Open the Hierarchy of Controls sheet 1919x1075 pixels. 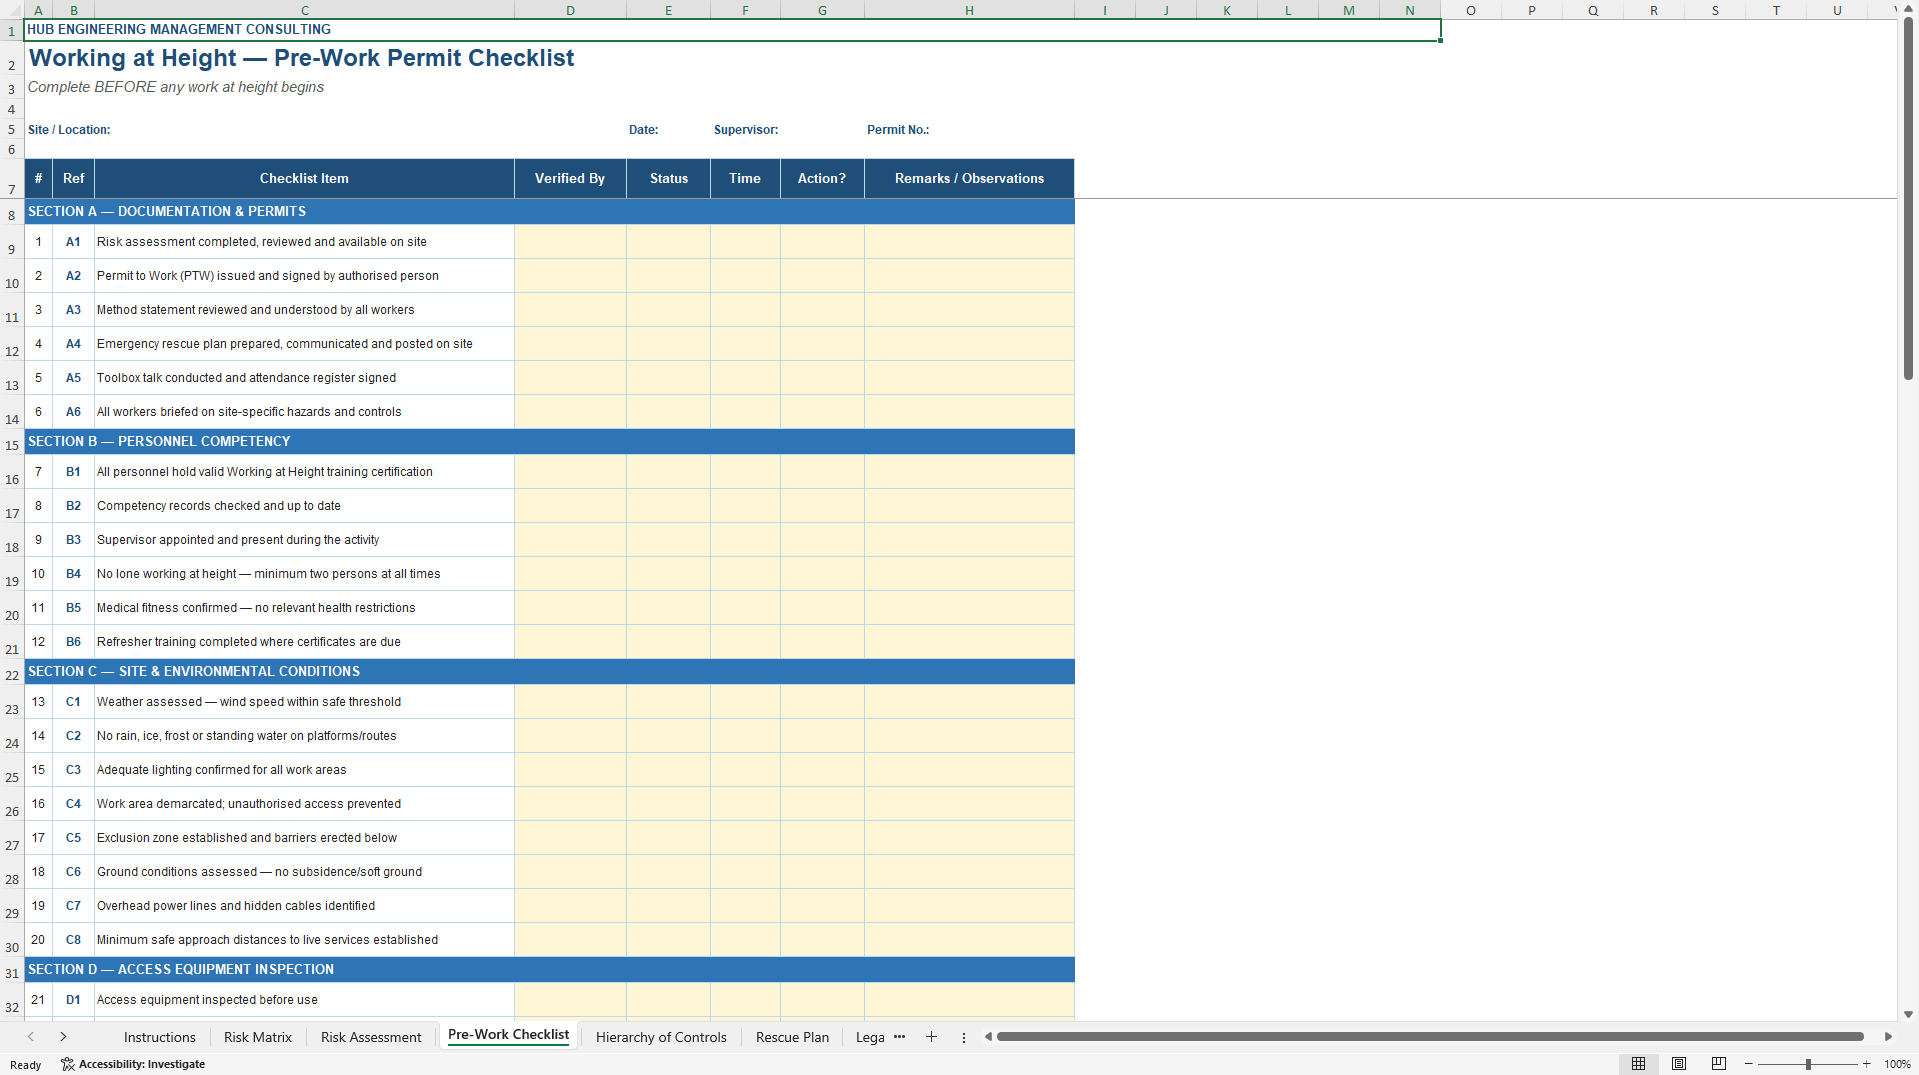[661, 1037]
